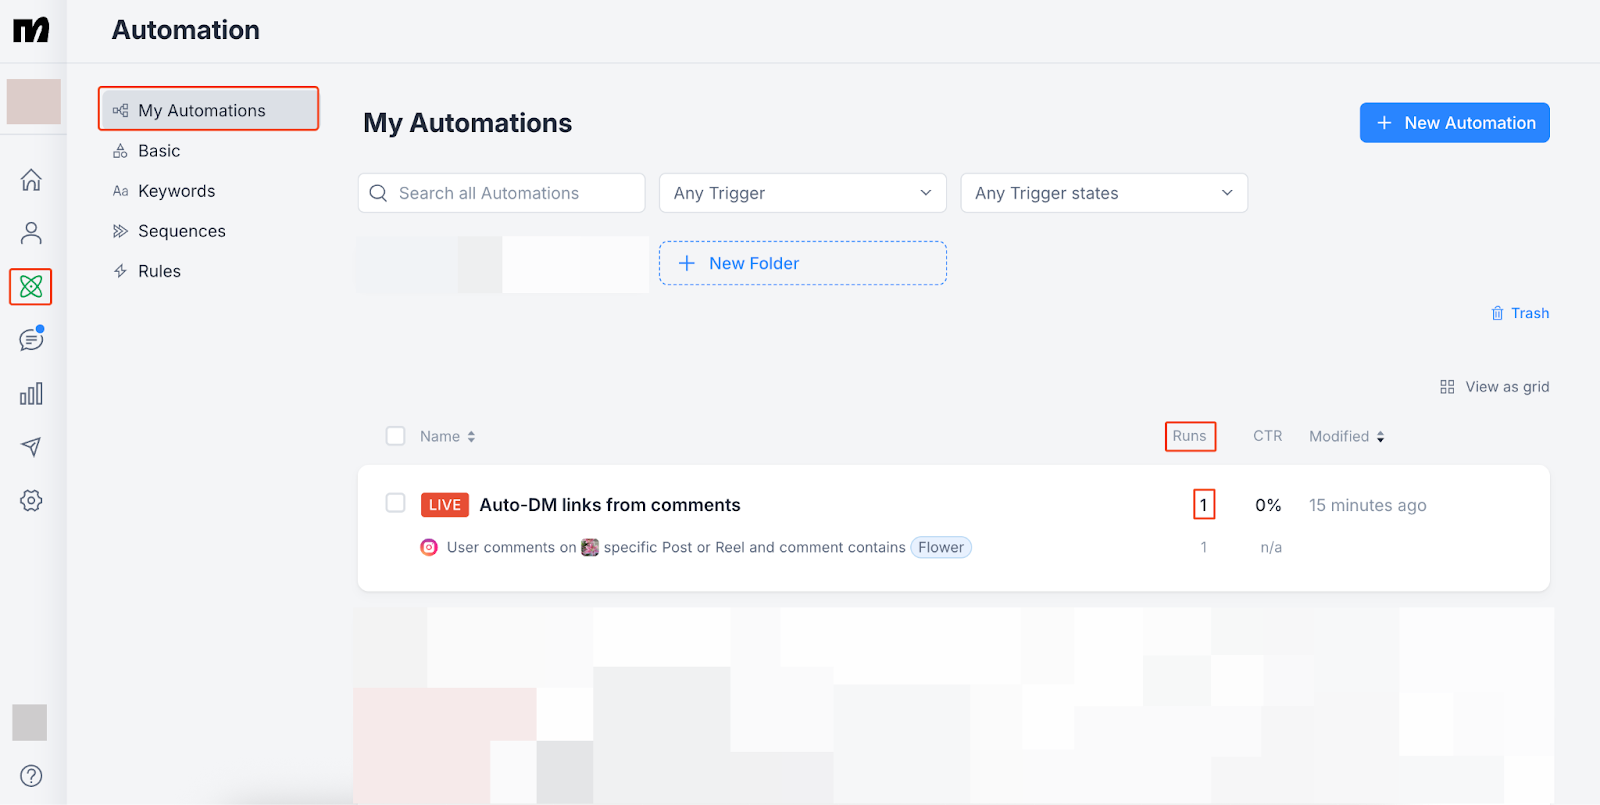This screenshot has height=805, width=1600.
Task: Open the Live Chat bubble icon
Action: 31,340
